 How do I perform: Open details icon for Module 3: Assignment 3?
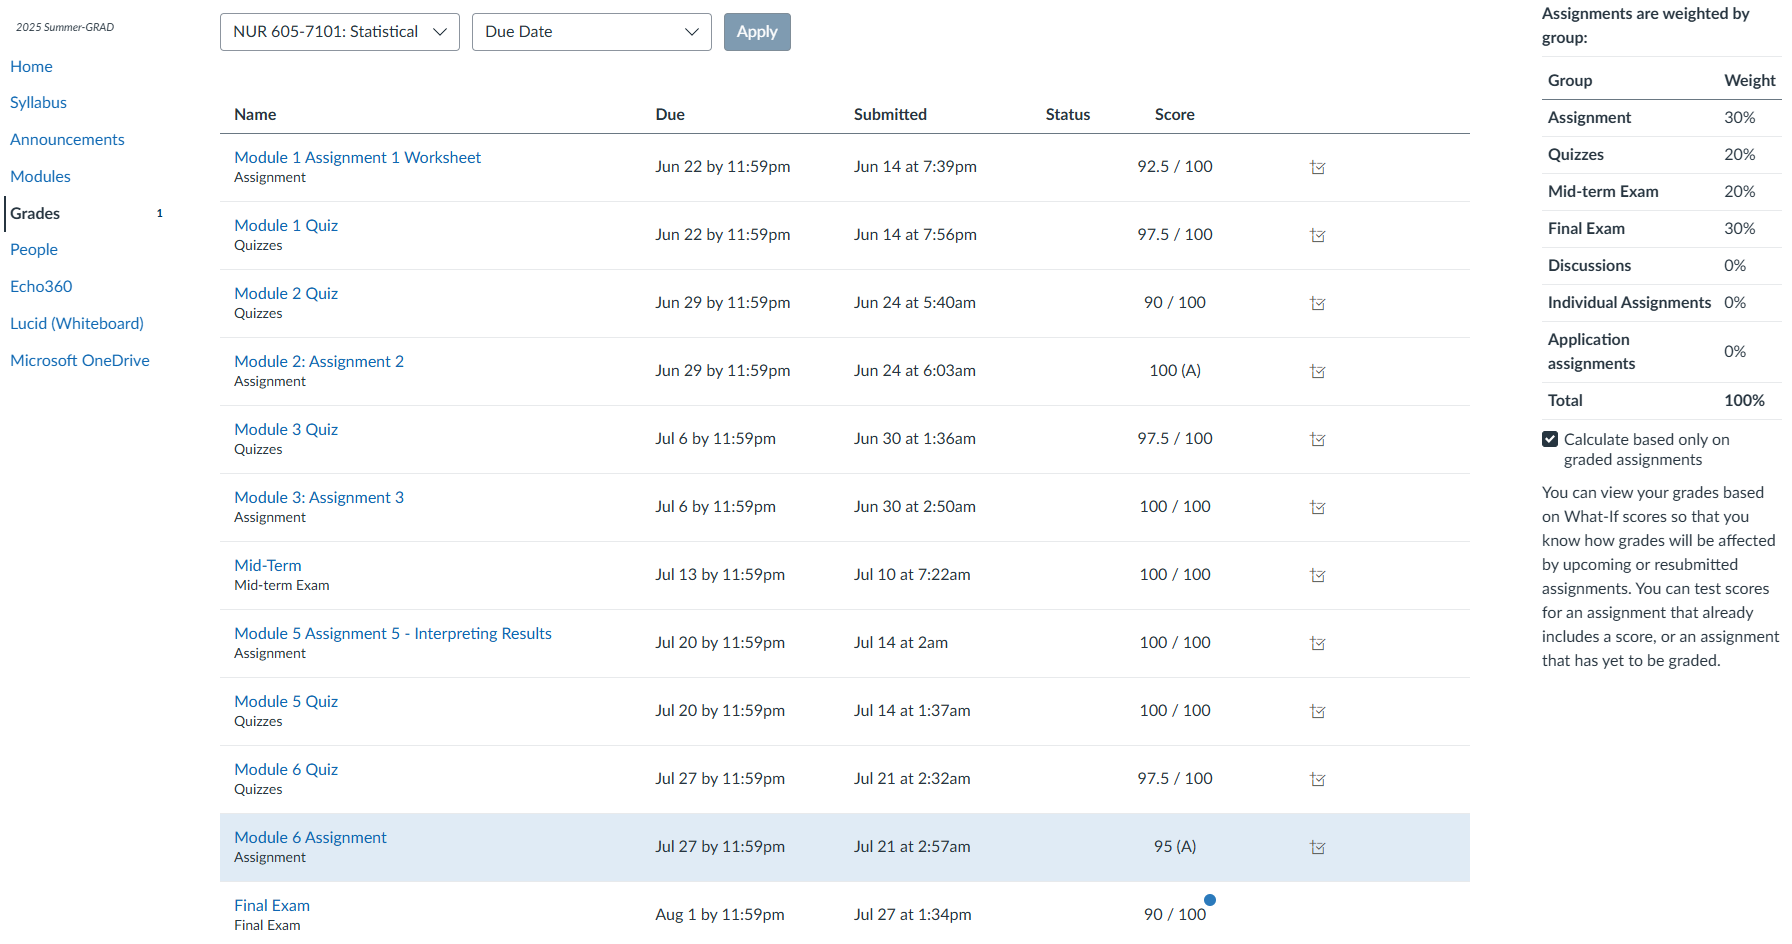coord(1318,508)
